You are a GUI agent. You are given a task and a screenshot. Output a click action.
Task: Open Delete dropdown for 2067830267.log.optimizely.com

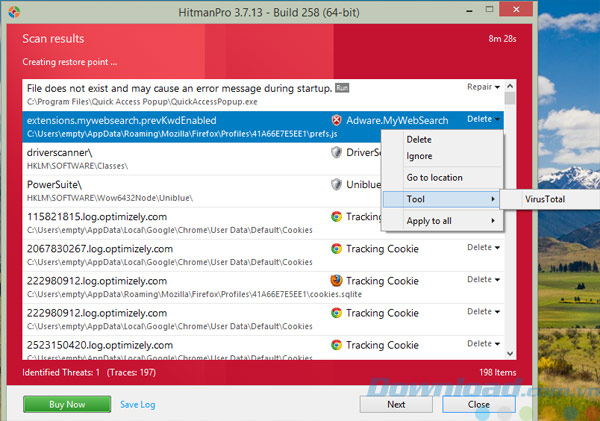coord(483,248)
